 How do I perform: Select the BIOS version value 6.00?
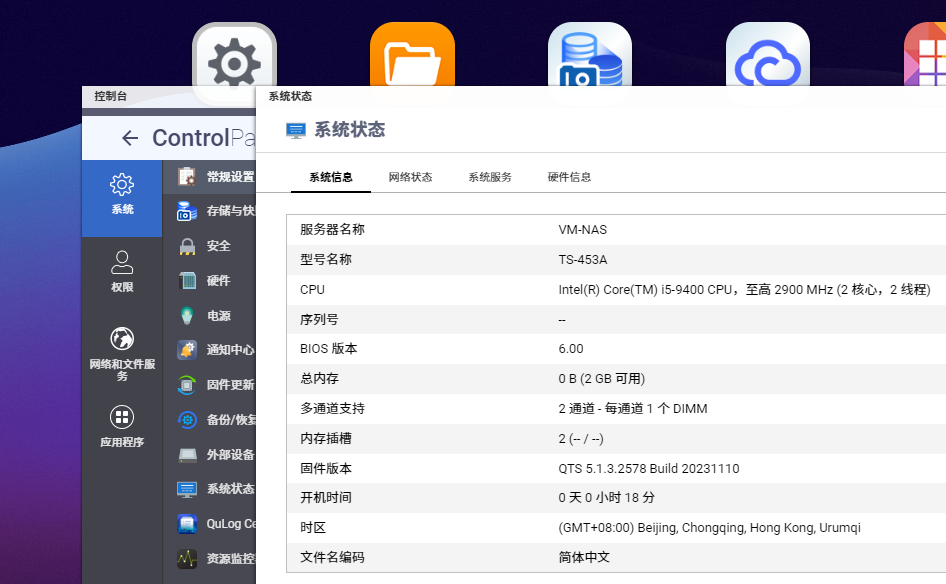pos(571,349)
